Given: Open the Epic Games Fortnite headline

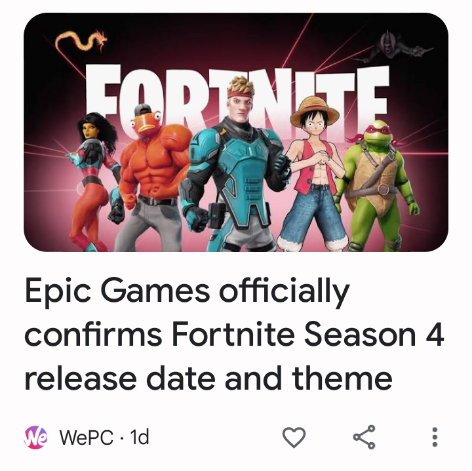Looking at the screenshot, I should (x=234, y=334).
